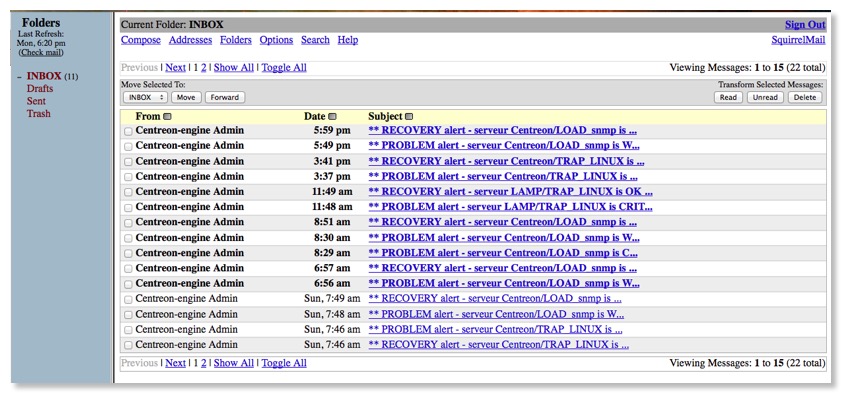Mark selected messages with the Read button
Viewport: 841px width, 393px height.
(728, 98)
